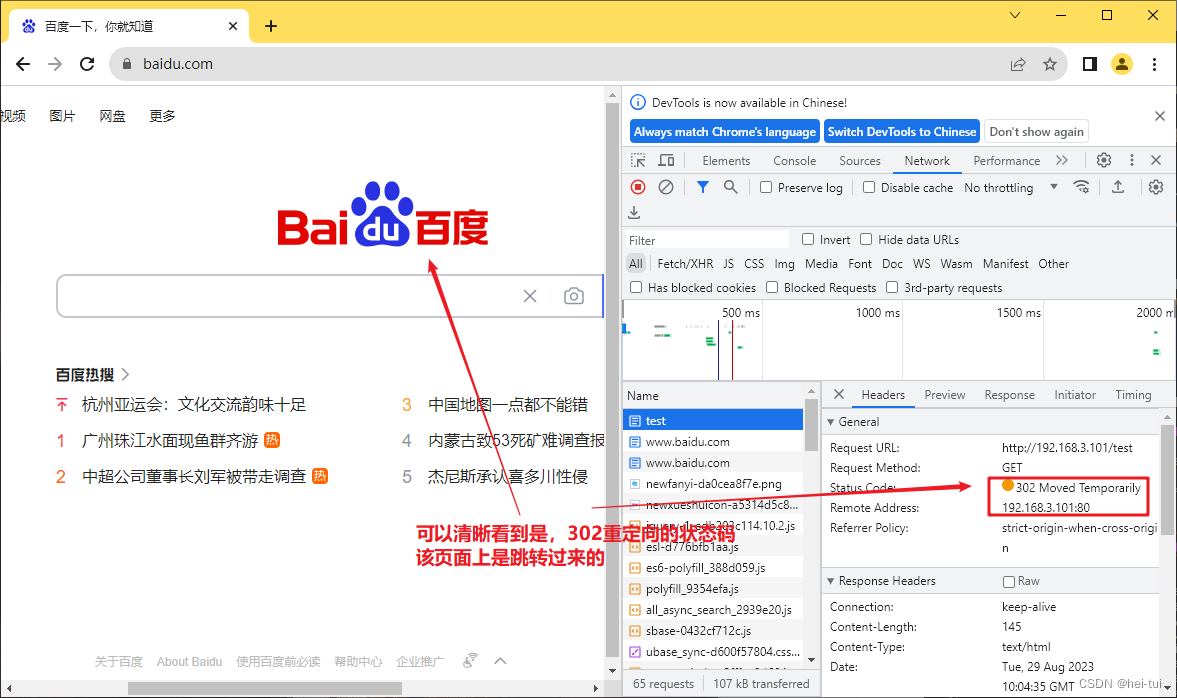Click the request list scrollbar
Screen dimensions: 1177x698
pyautogui.click(x=811, y=425)
